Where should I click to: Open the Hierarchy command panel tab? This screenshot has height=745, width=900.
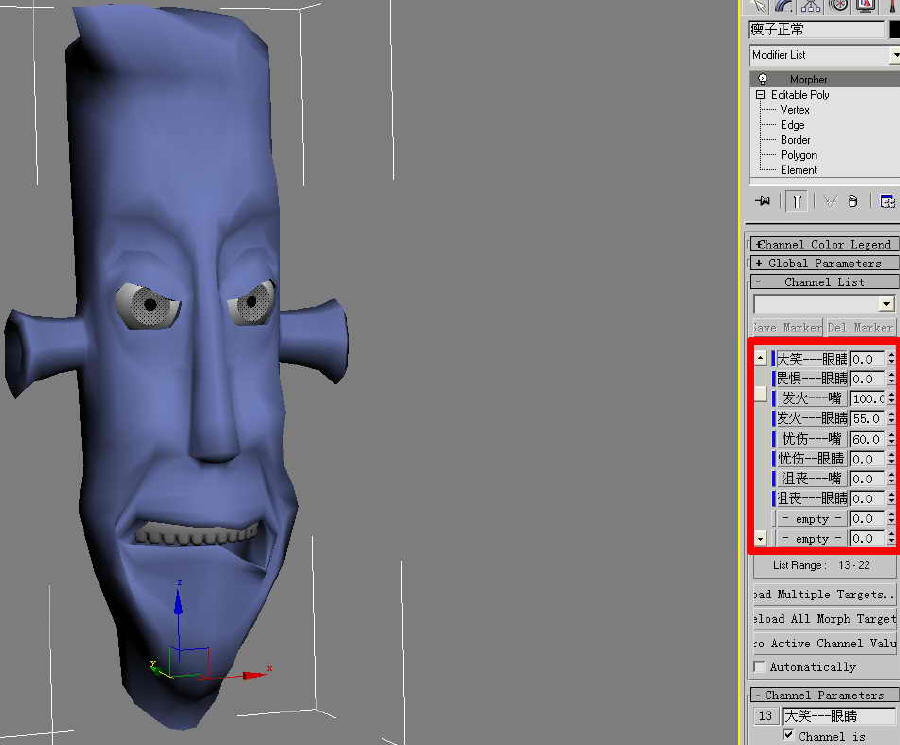(810, 6)
